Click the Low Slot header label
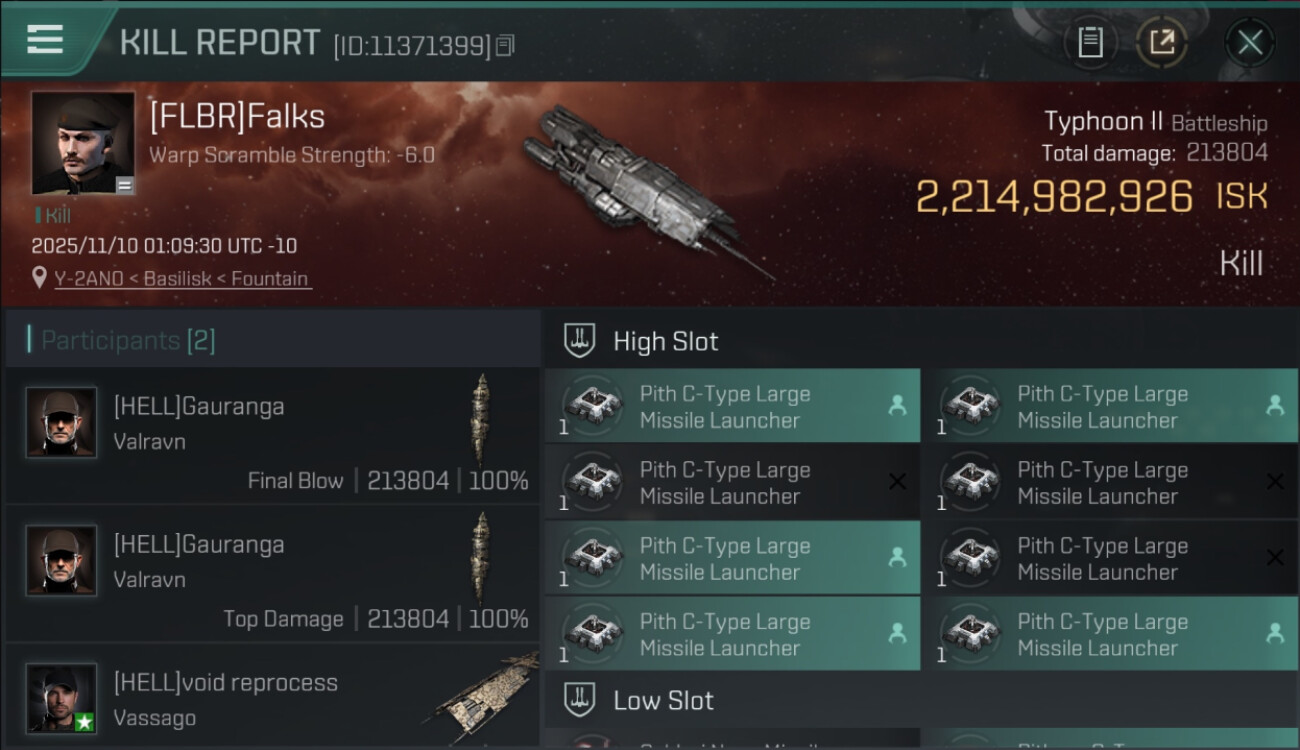This screenshot has width=1300, height=750. pos(663,700)
